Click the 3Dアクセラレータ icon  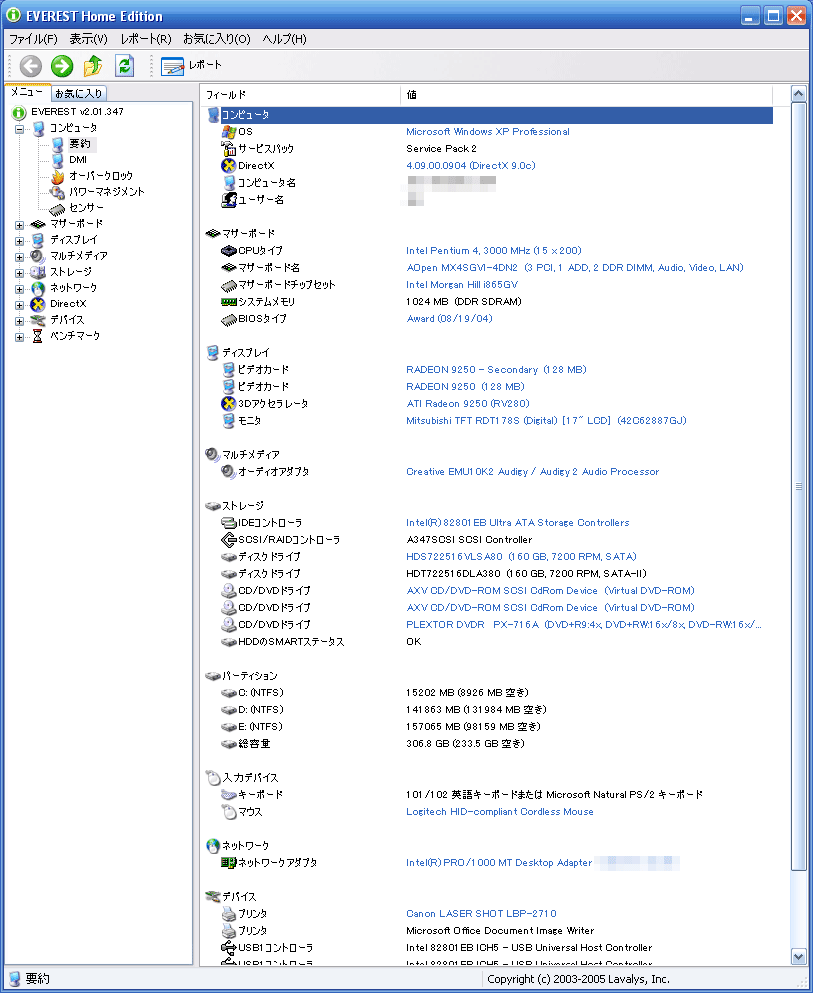click(x=229, y=403)
